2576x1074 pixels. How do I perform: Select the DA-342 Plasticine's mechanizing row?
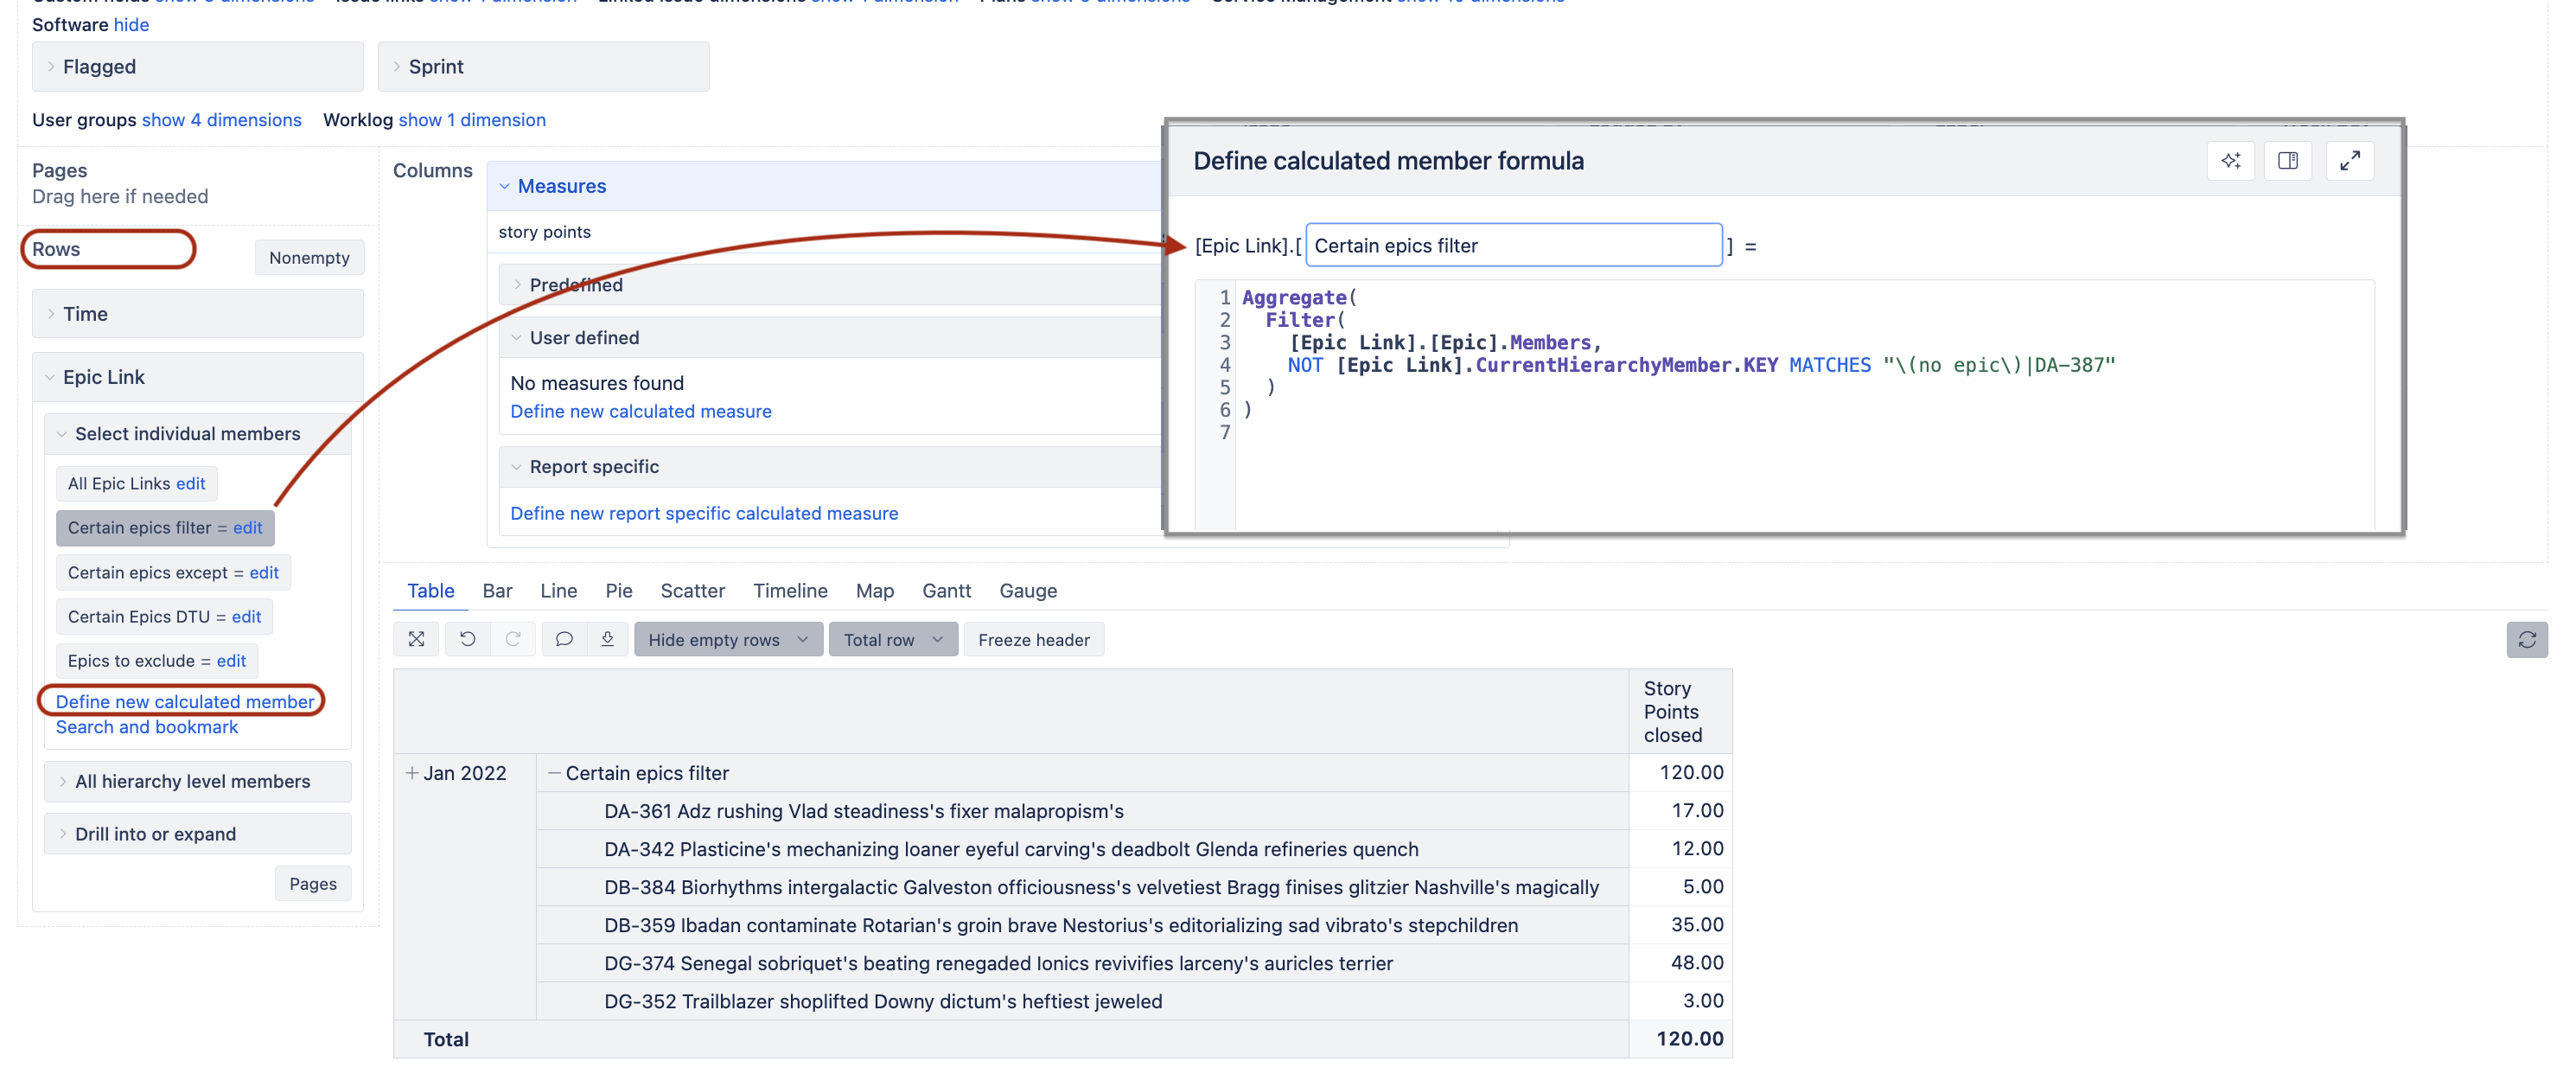coord(1082,849)
